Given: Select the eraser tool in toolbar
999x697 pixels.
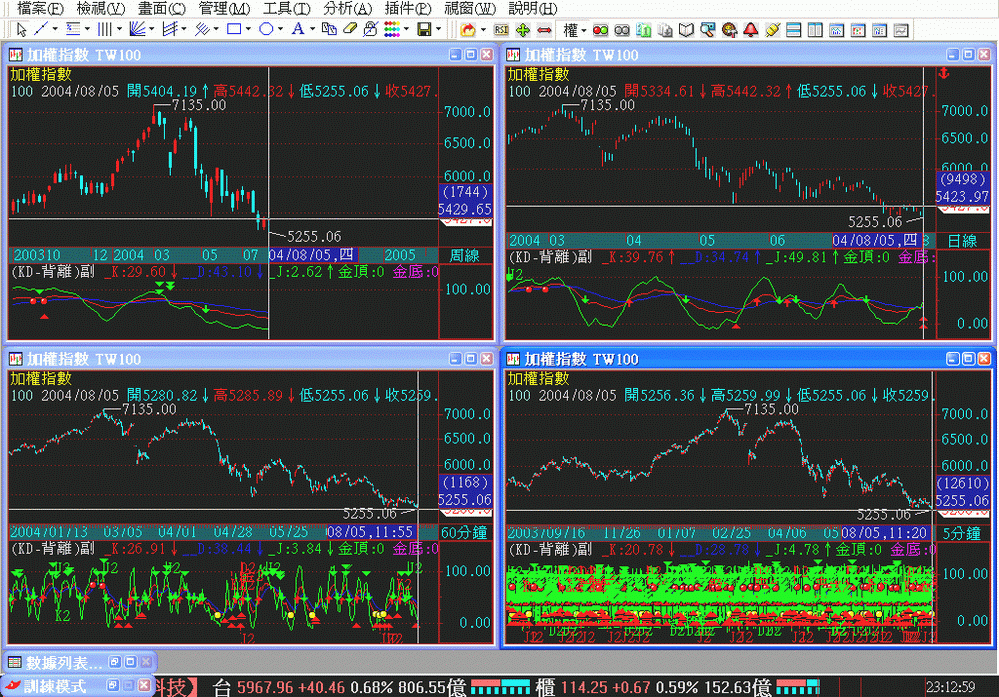Looking at the screenshot, I should [351, 29].
